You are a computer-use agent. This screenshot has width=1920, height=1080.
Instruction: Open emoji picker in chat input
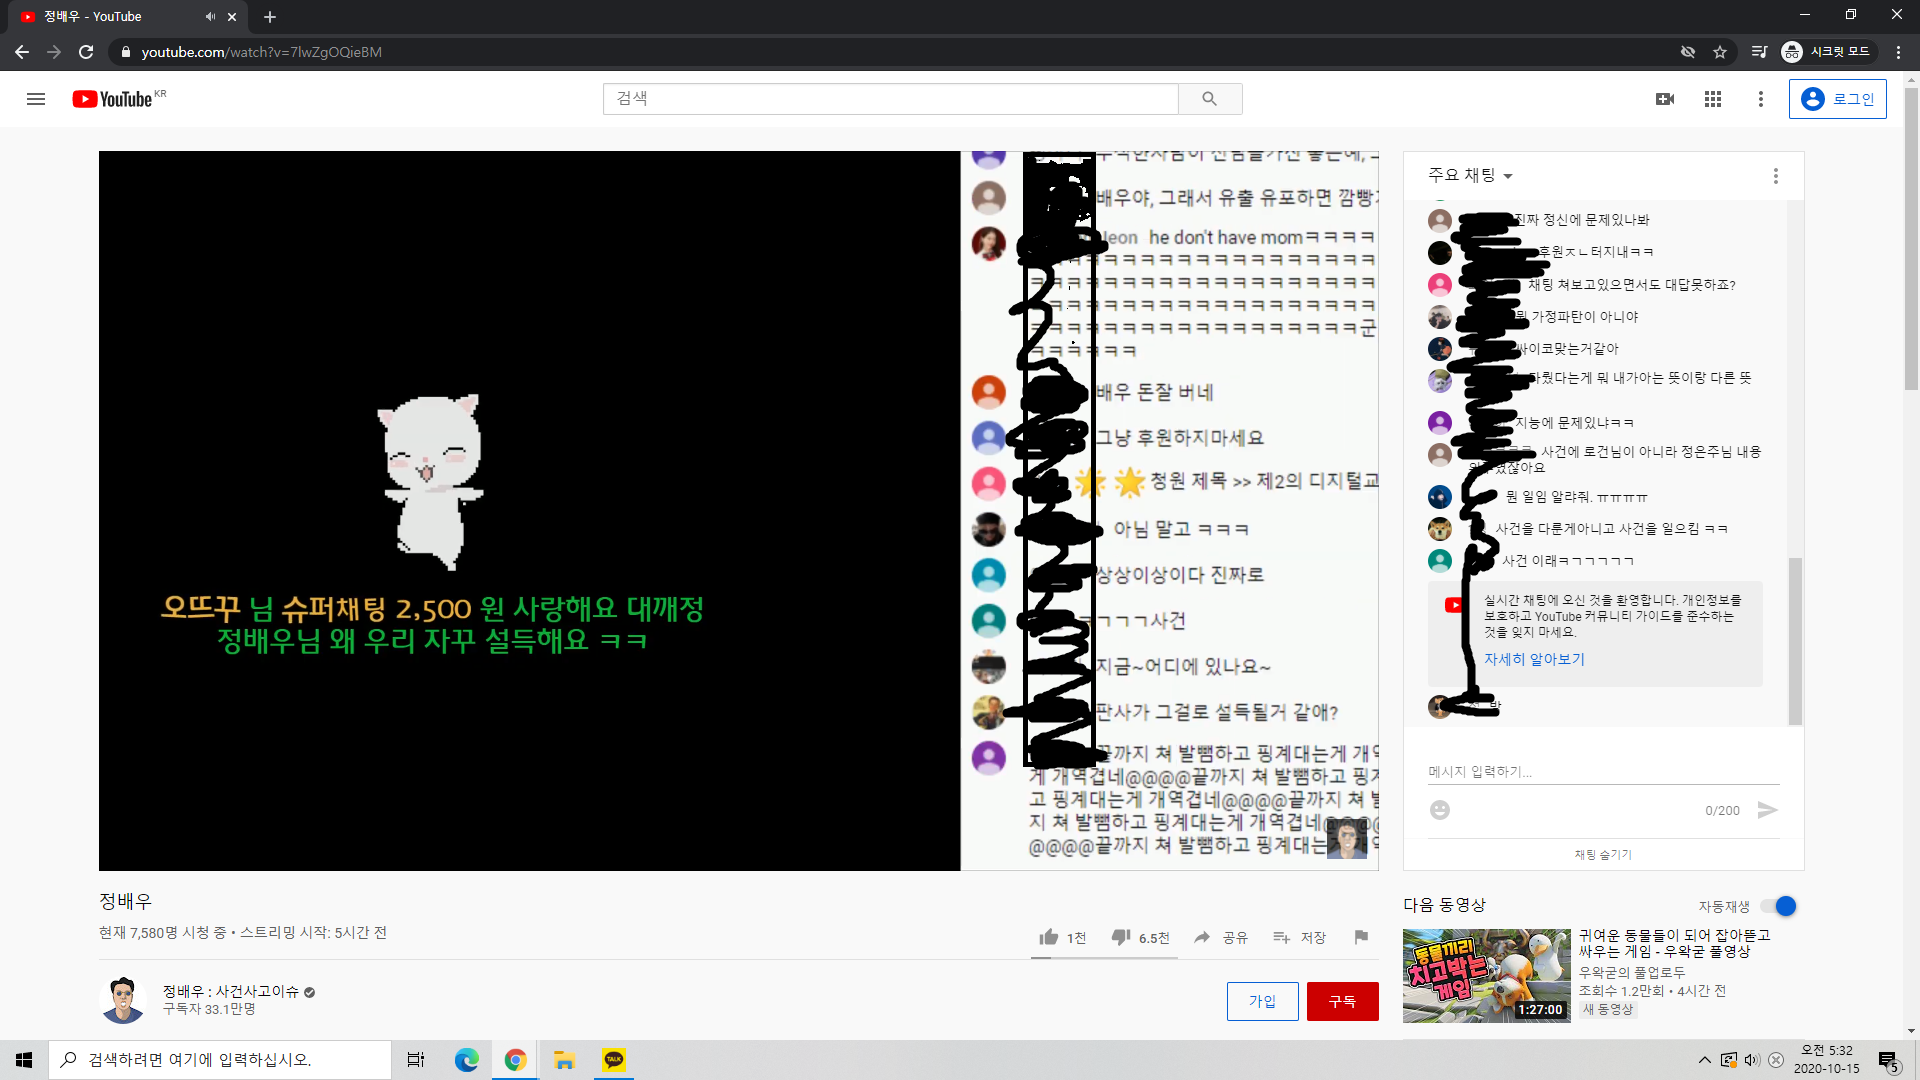coord(1440,810)
